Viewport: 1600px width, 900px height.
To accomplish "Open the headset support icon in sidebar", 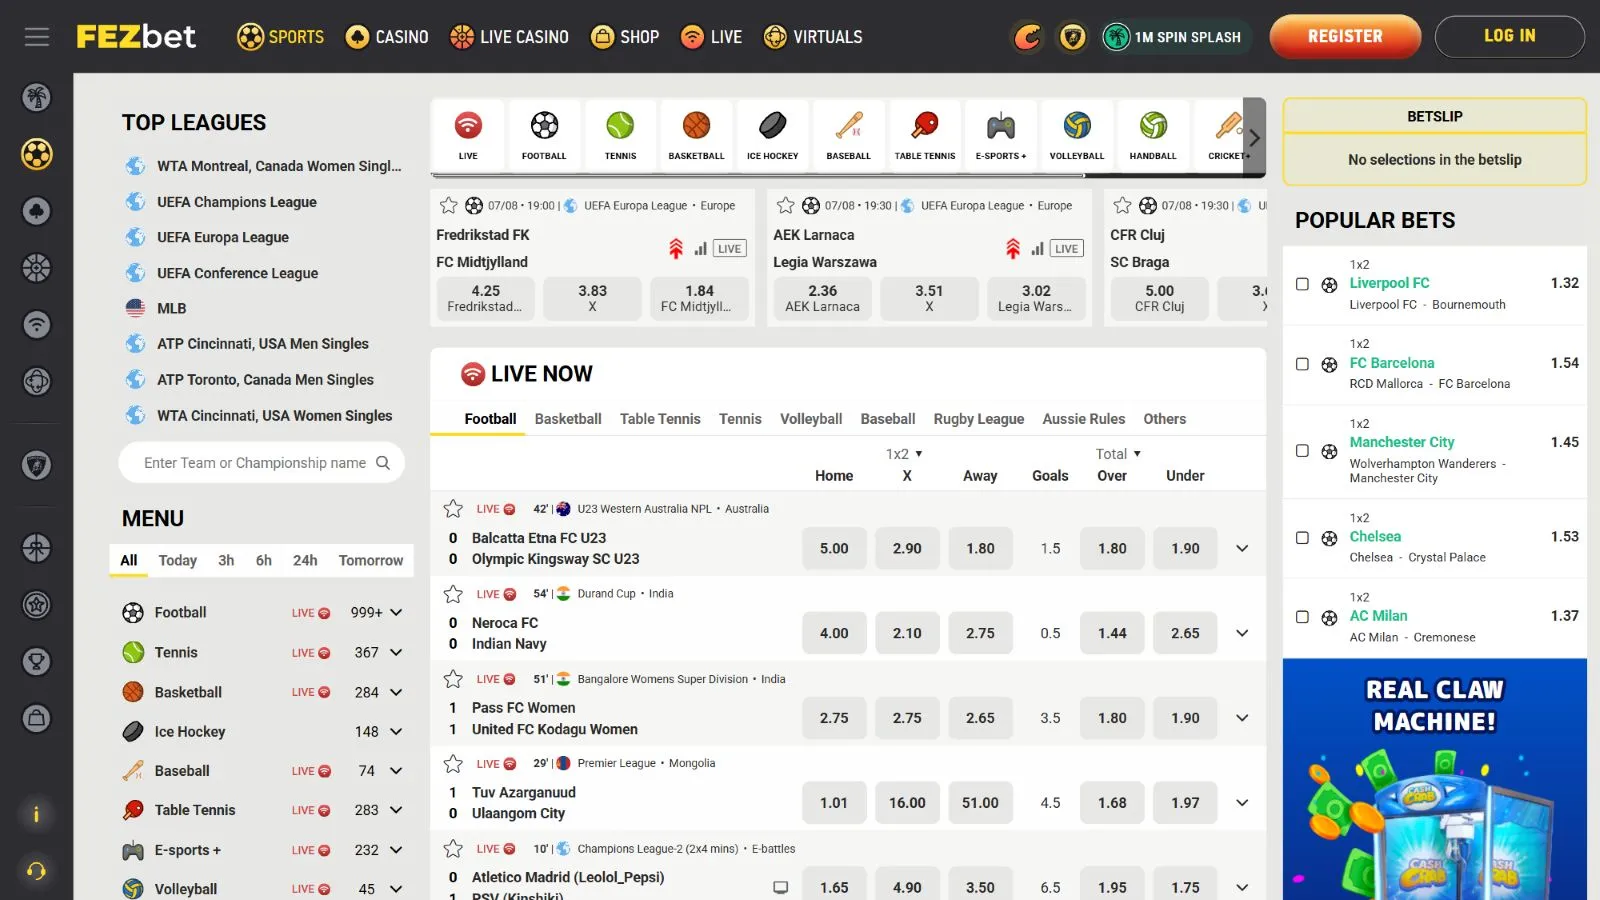I will click(x=37, y=870).
